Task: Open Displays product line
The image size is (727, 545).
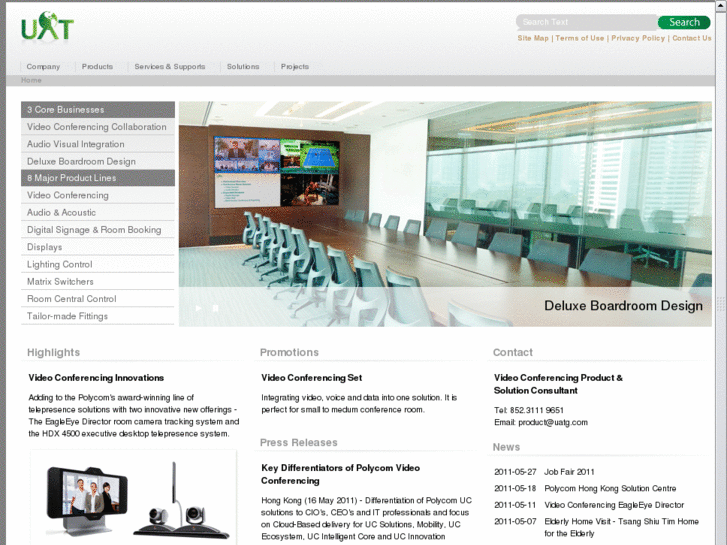Action: click(98, 247)
